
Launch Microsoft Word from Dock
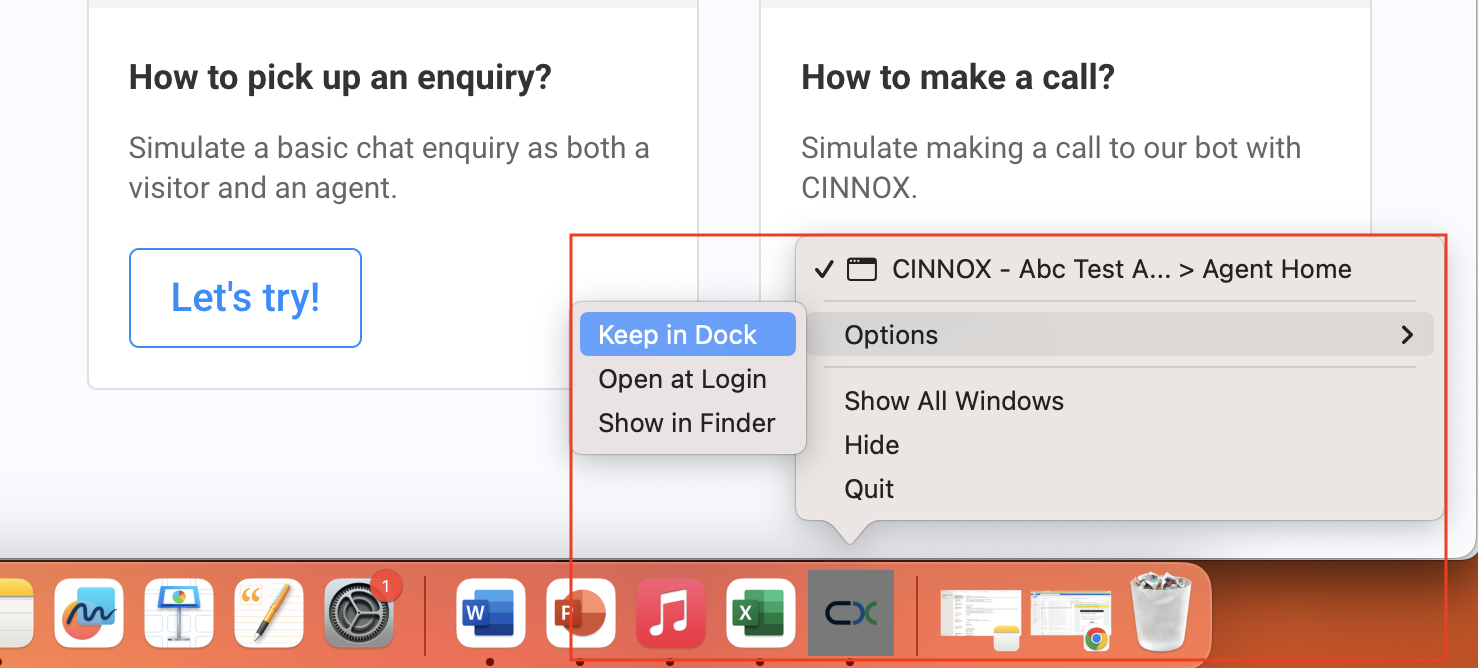pos(491,613)
